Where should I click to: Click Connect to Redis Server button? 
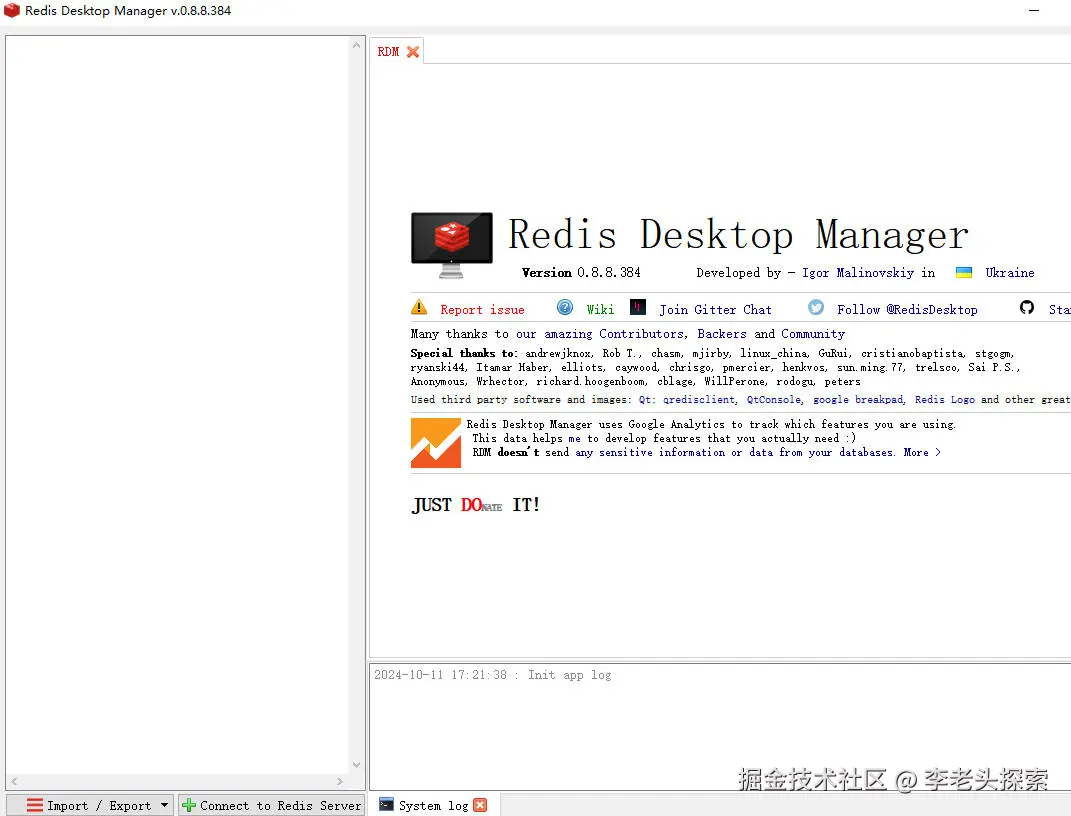pos(272,805)
